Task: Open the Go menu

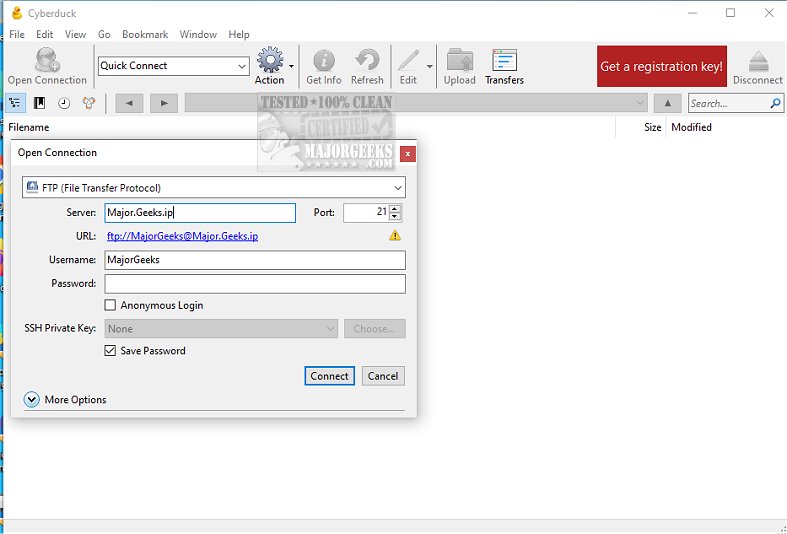Action: [104, 34]
